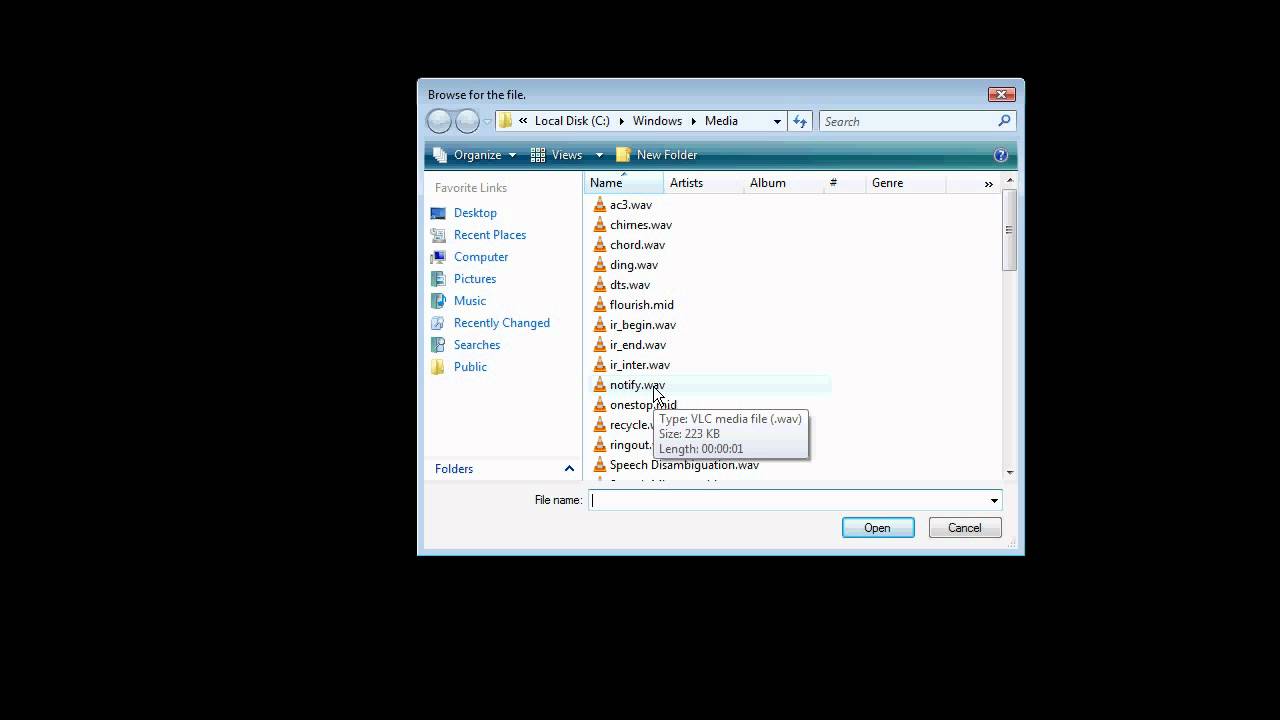1280x720 pixels.
Task: Click the VLC icon beside ir_end.wav
Action: 600,345
